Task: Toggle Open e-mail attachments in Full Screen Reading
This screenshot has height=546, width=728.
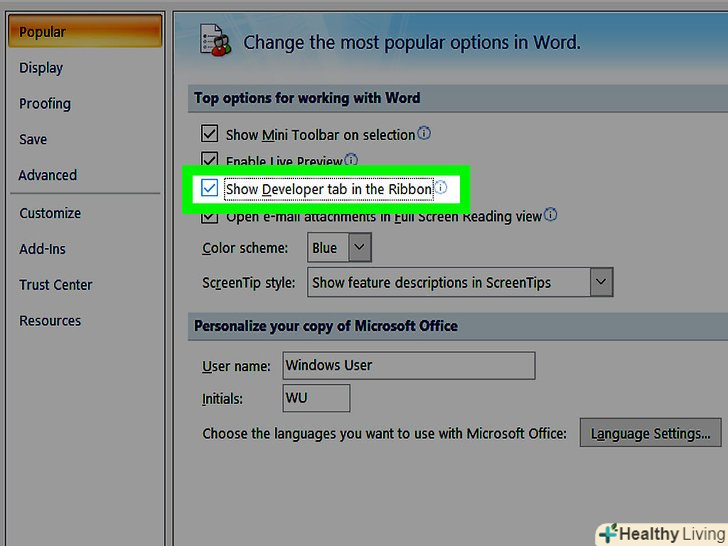Action: 209,218
